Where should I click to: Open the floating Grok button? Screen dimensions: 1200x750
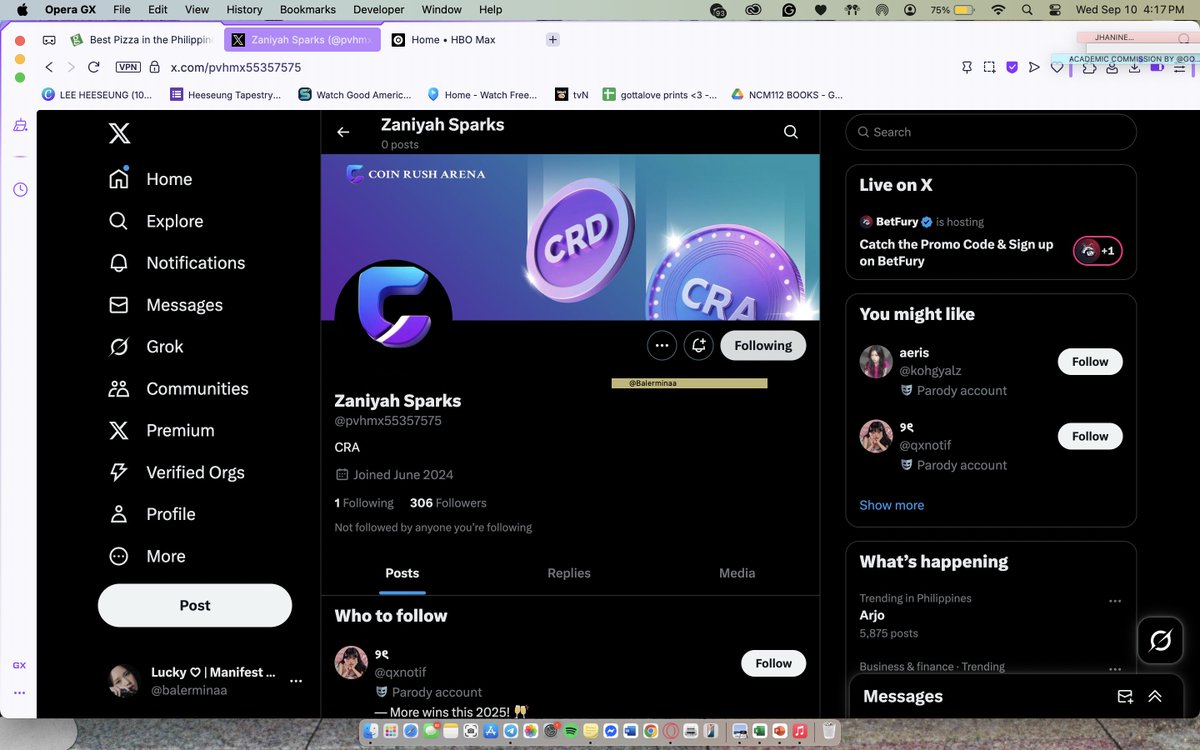coord(1161,640)
